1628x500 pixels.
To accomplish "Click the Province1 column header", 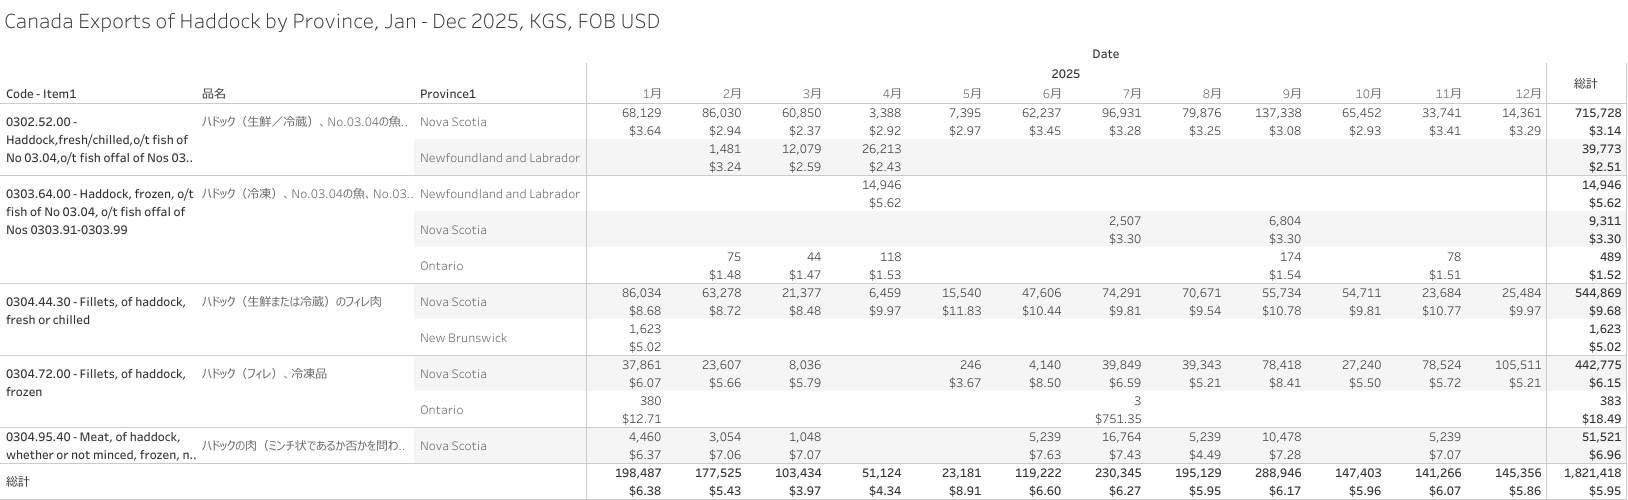I will click(x=447, y=94).
